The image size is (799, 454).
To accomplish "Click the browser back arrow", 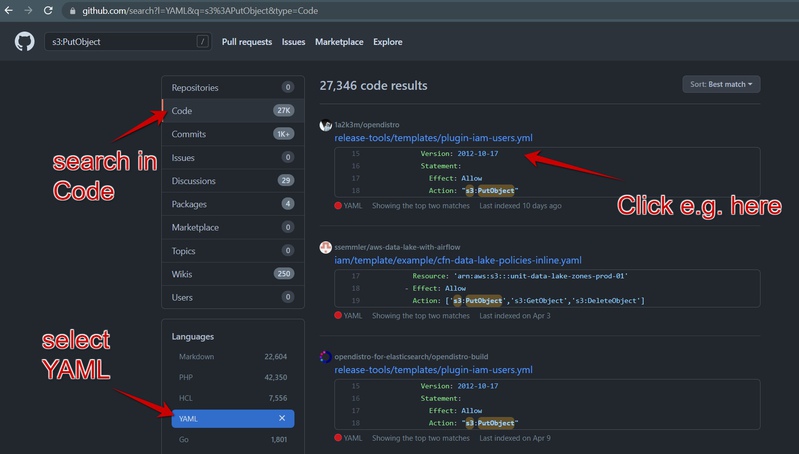I will 9,11.
